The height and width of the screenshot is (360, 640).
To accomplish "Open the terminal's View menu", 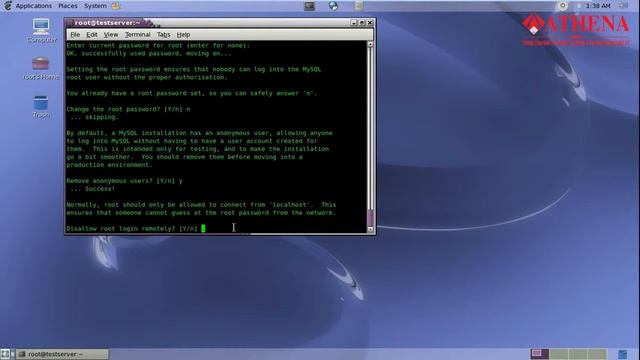I will click(x=111, y=35).
